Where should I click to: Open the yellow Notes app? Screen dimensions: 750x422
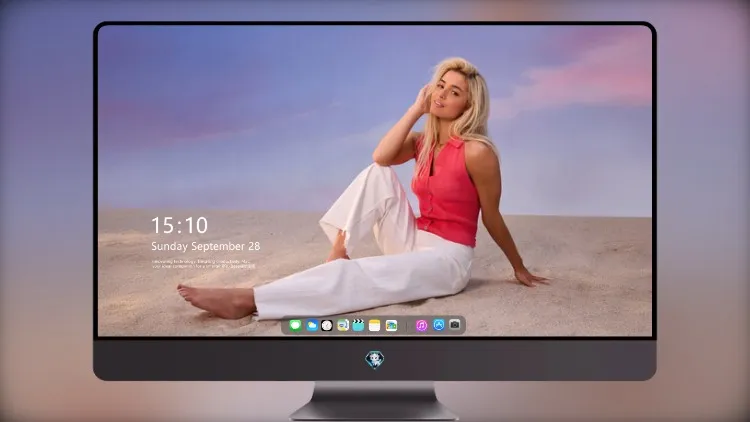click(x=375, y=325)
